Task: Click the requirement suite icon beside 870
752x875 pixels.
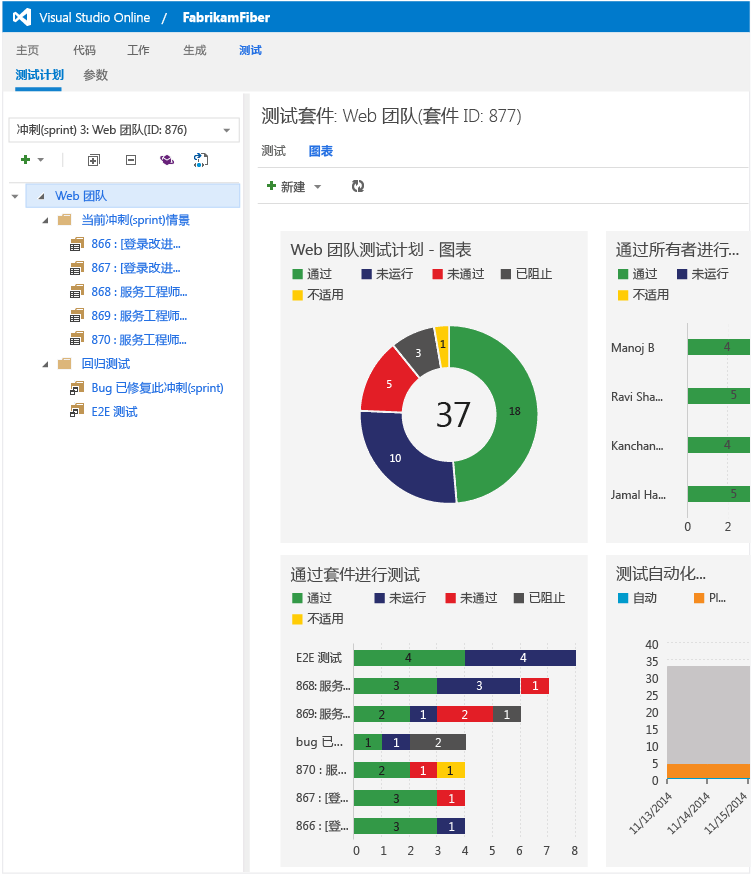Action: 77,340
